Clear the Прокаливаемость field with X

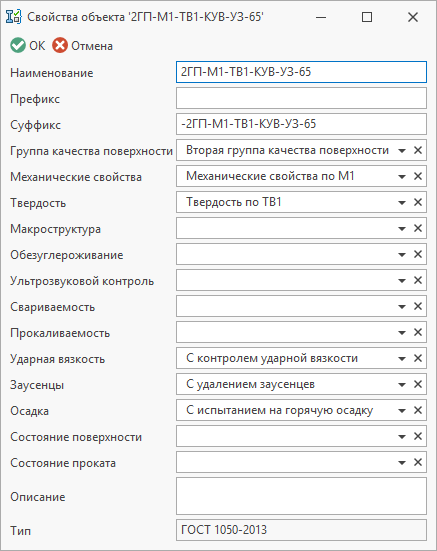pyautogui.click(x=418, y=332)
